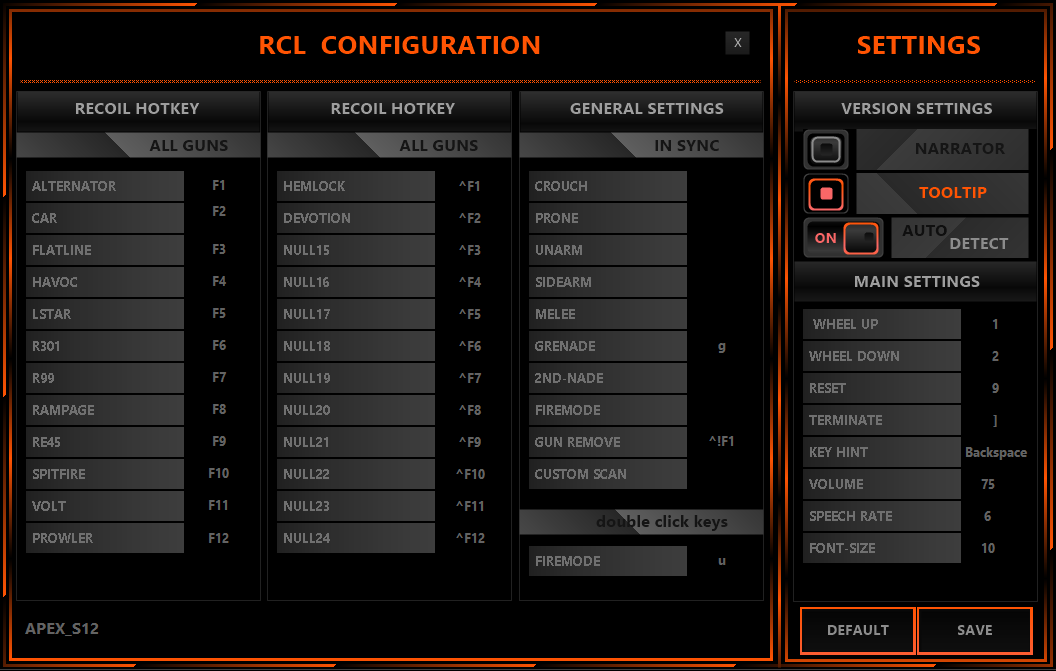Click the ^F10 hotkey for NULL22
The height and width of the screenshot is (671, 1056).
coord(470,474)
